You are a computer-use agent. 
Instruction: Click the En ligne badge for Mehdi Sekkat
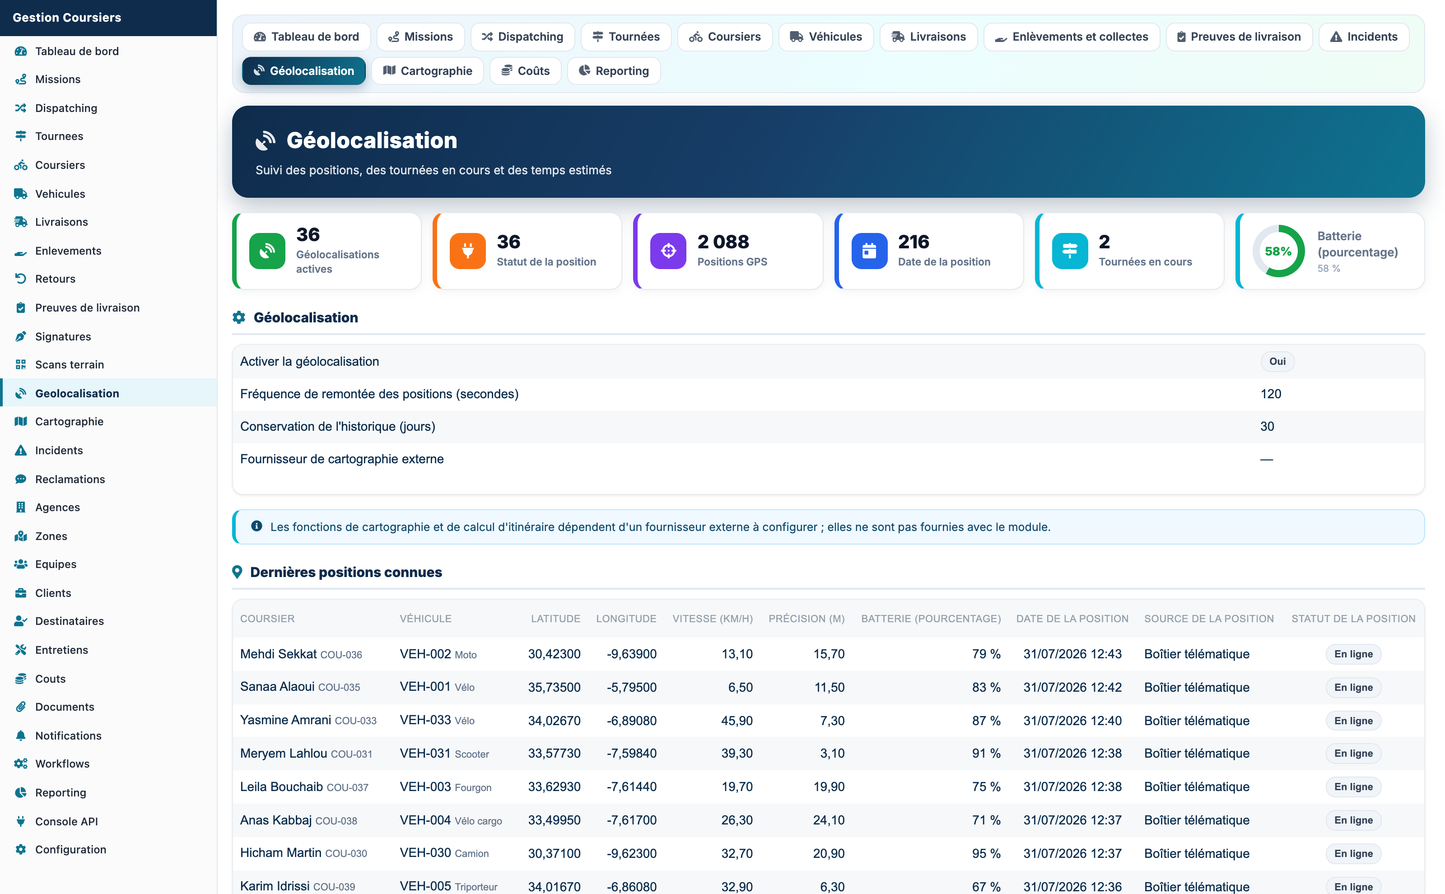click(1353, 654)
